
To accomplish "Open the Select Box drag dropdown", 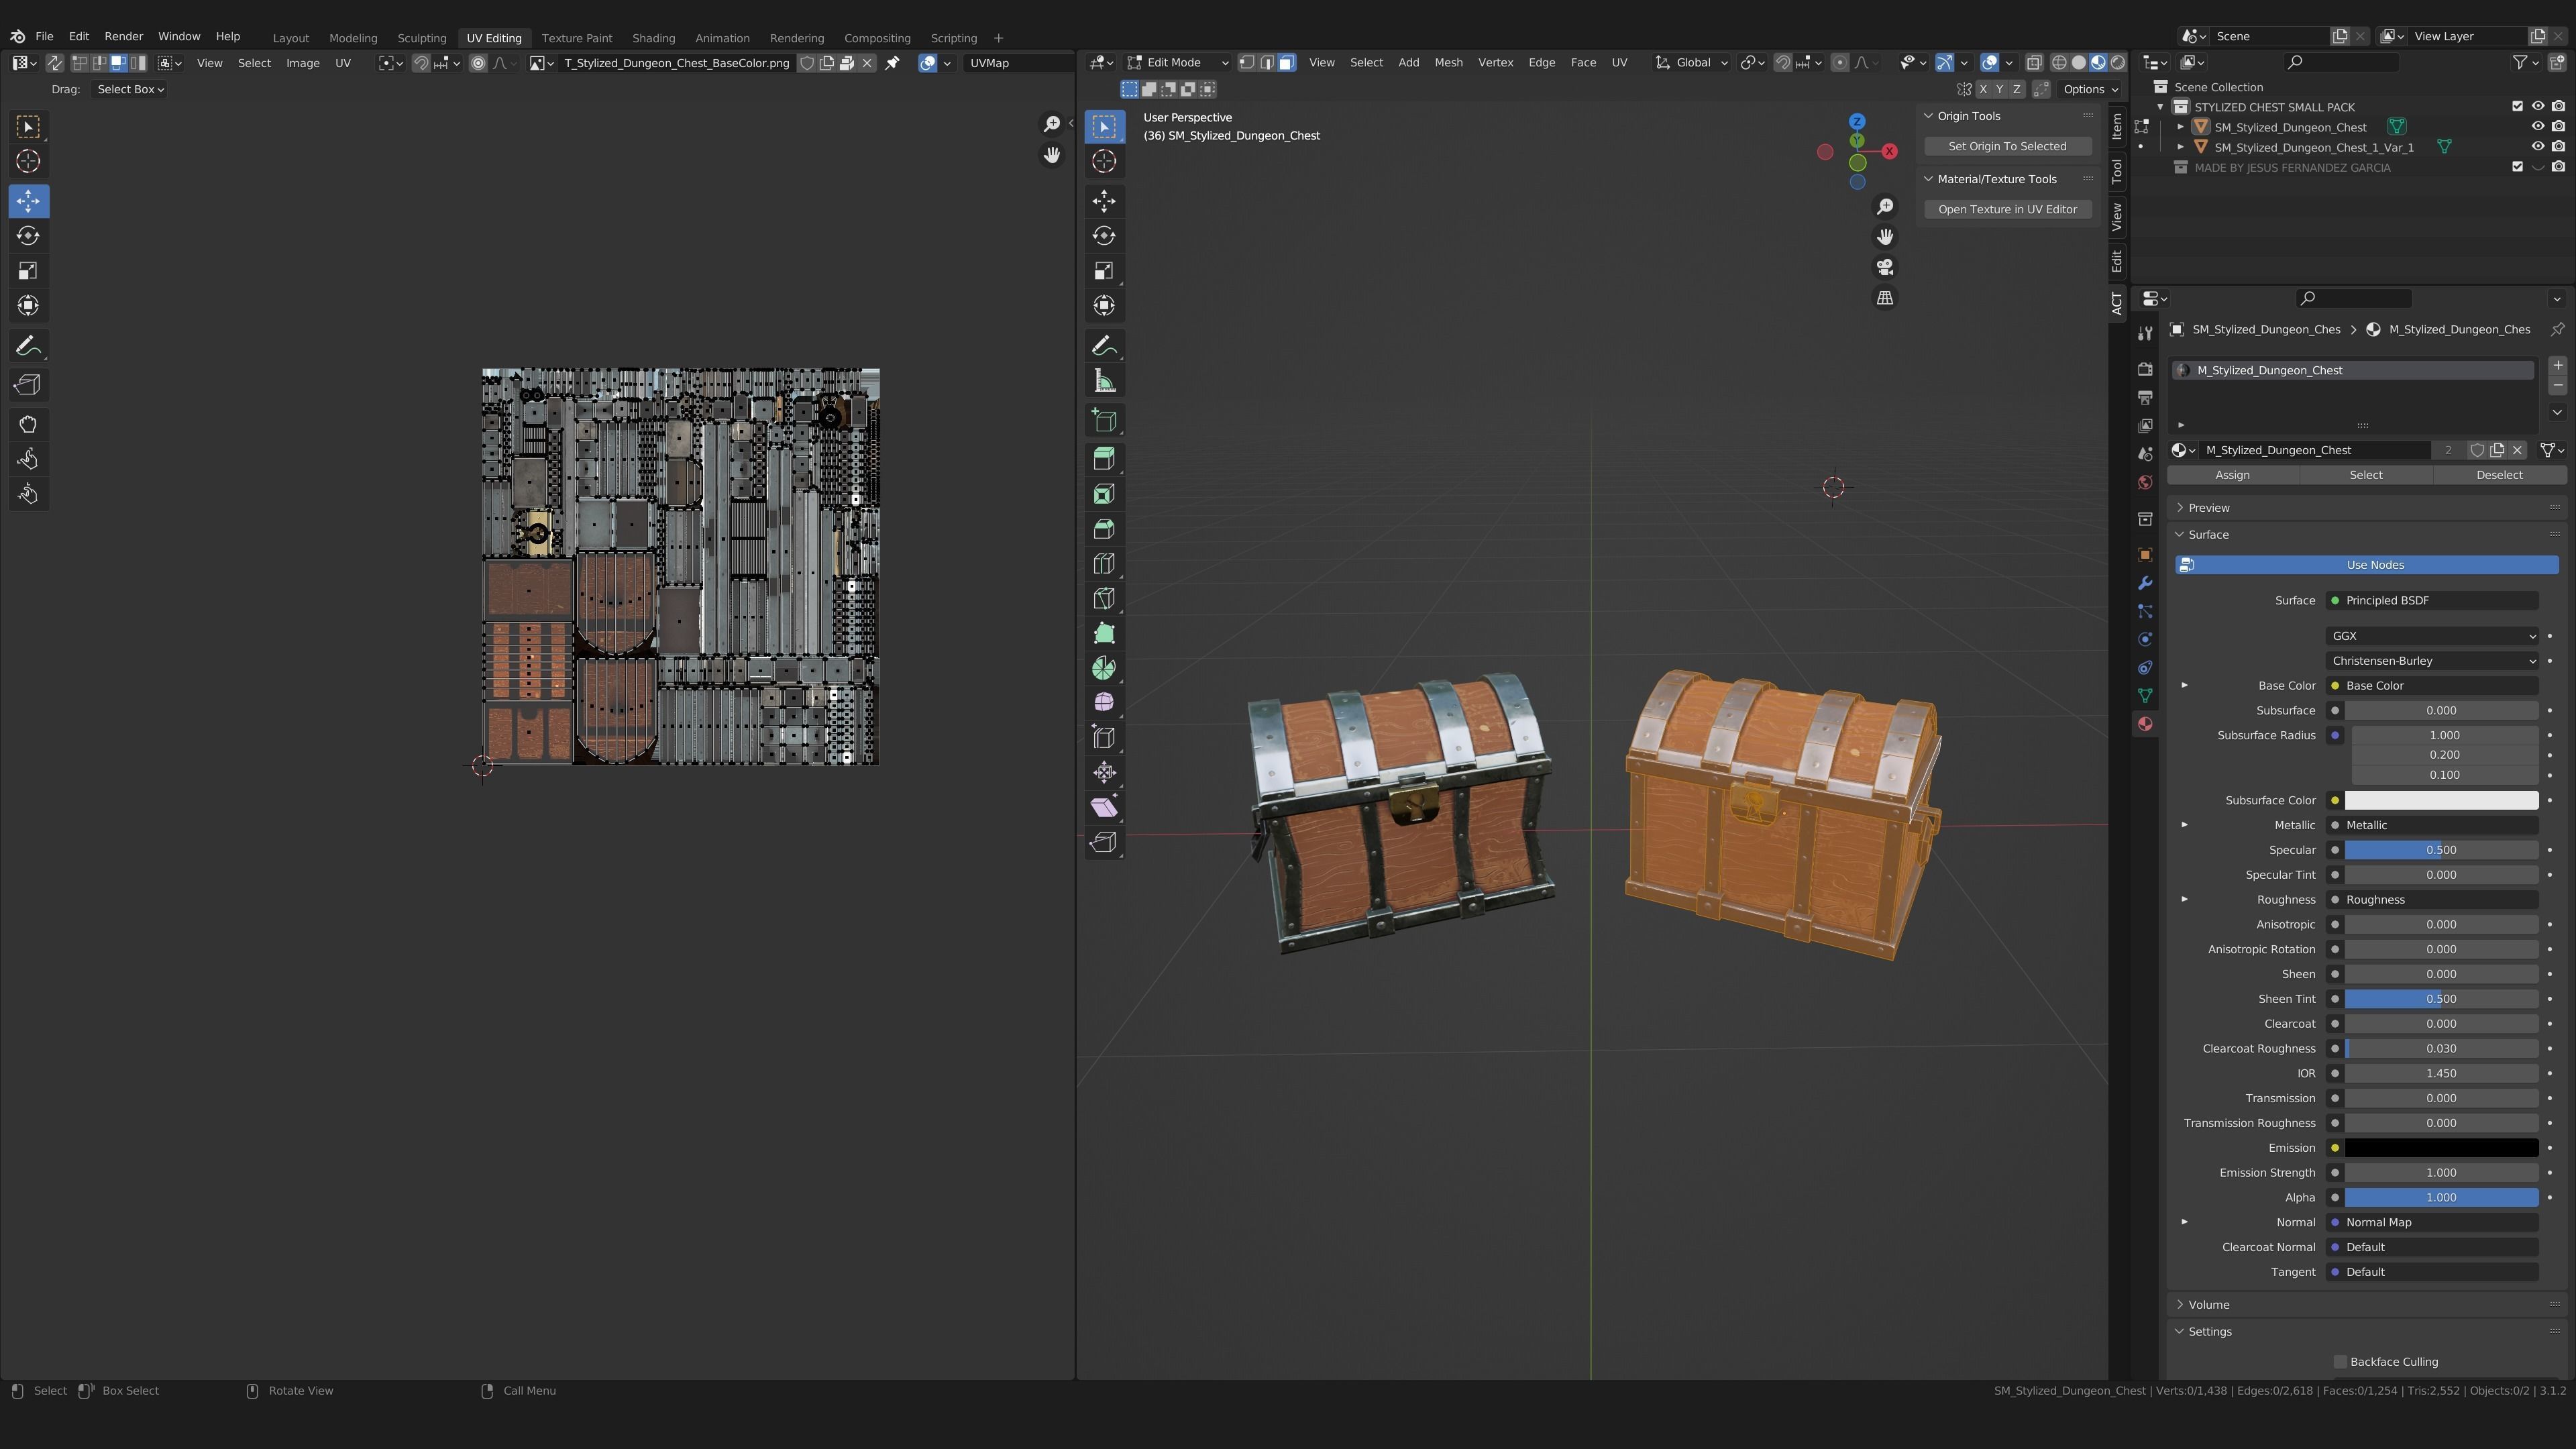I will (130, 90).
